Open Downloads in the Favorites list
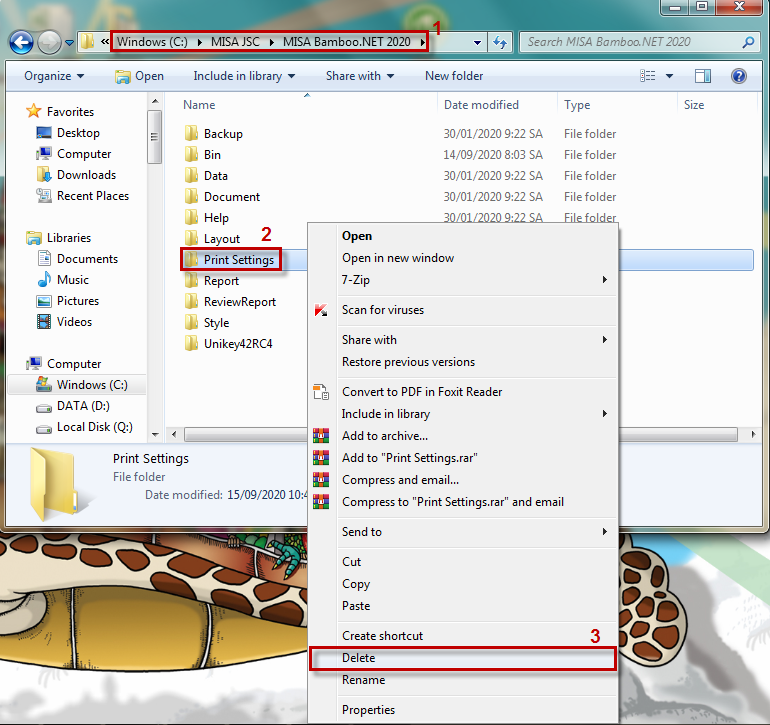The height and width of the screenshot is (725, 770). [x=86, y=174]
